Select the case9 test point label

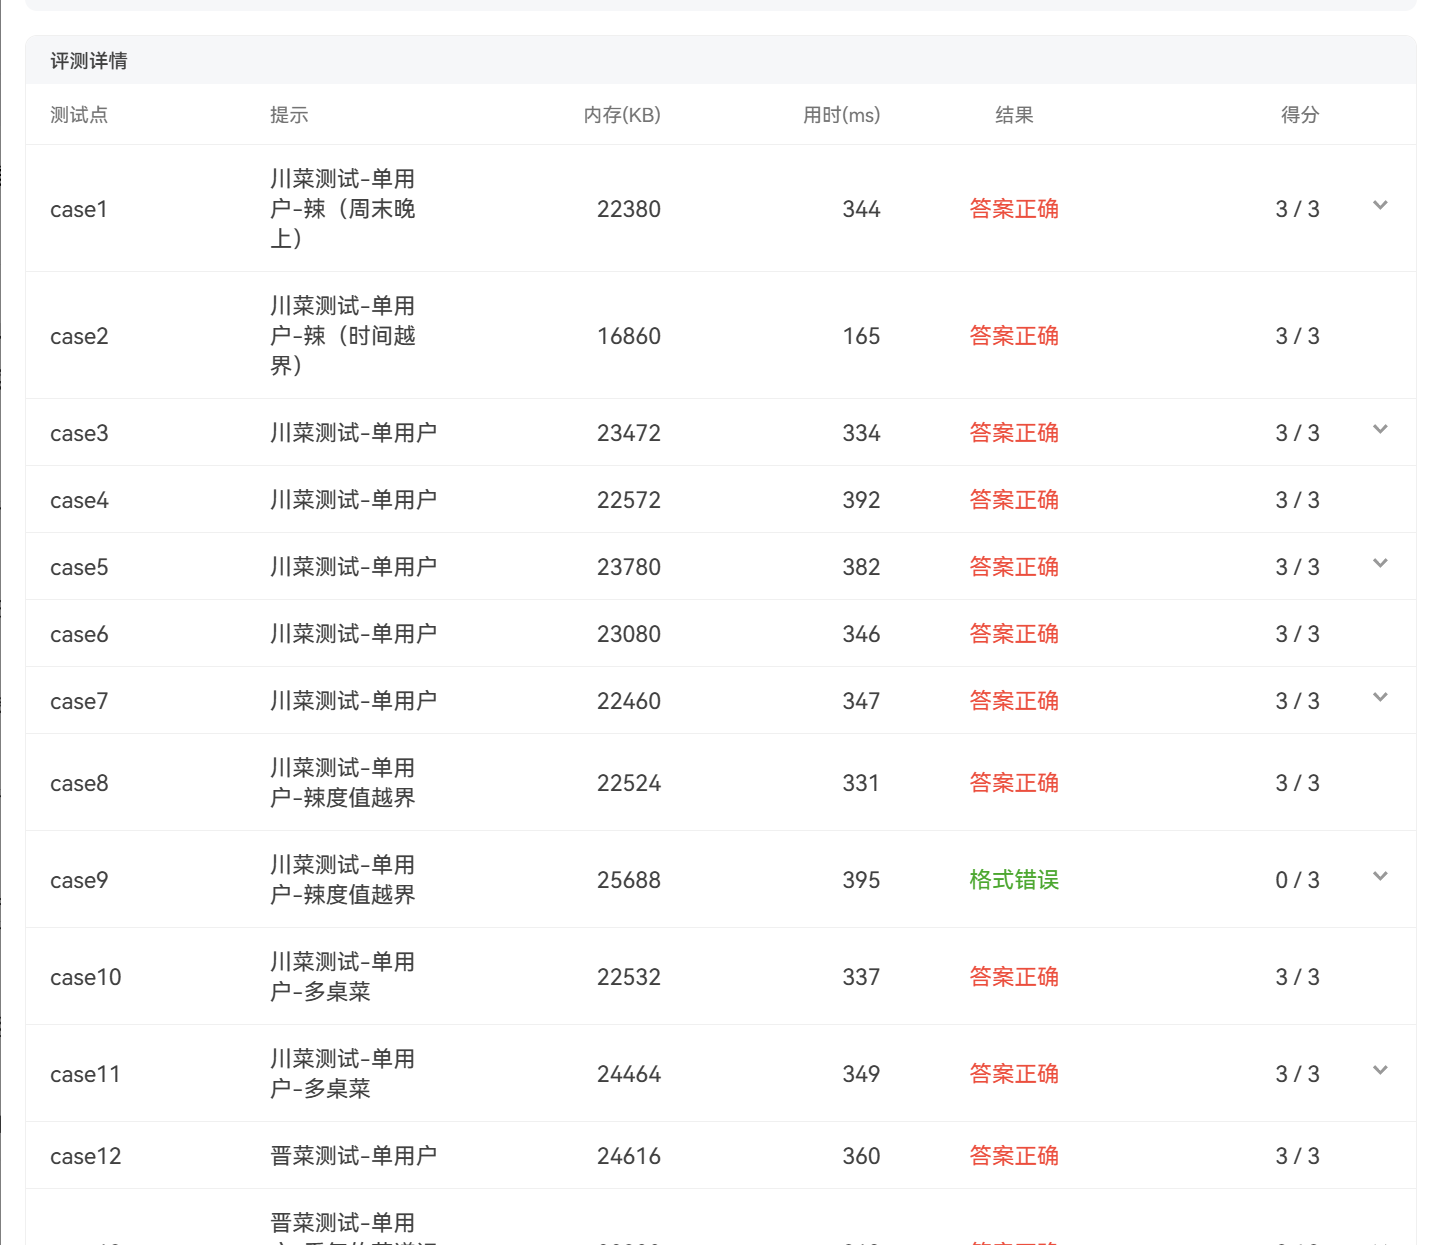79,880
